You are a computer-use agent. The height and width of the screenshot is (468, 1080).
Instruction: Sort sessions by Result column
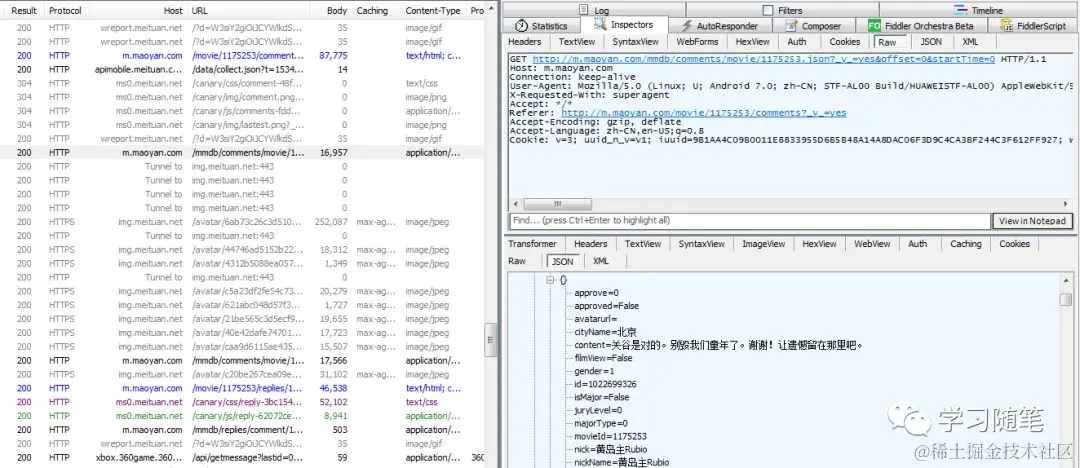click(23, 10)
